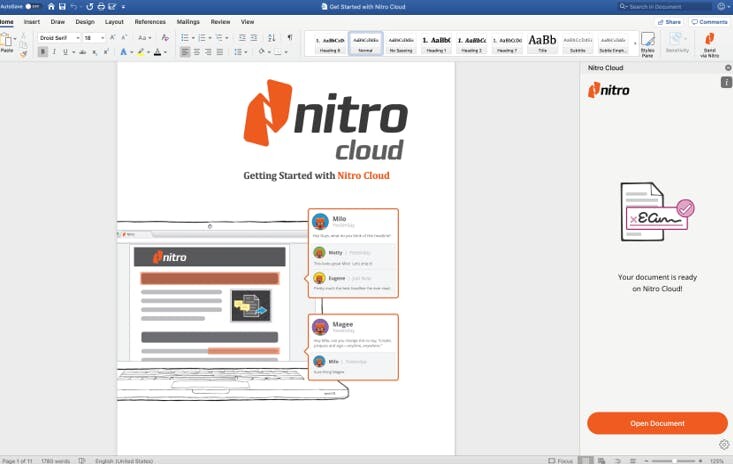Save the document with the floppy icon

point(62,7)
